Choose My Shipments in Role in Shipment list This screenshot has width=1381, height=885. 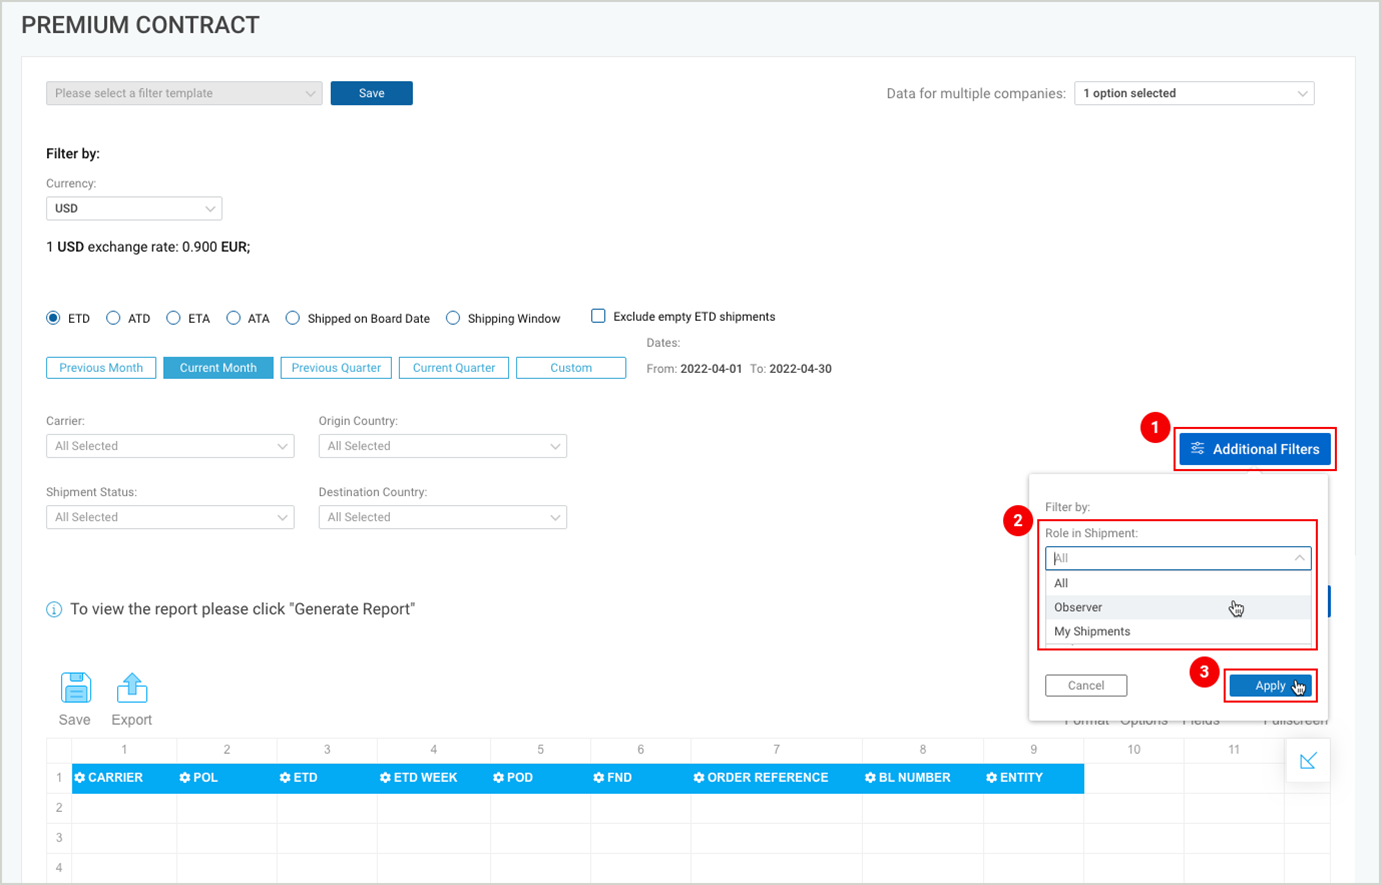pyautogui.click(x=1178, y=631)
